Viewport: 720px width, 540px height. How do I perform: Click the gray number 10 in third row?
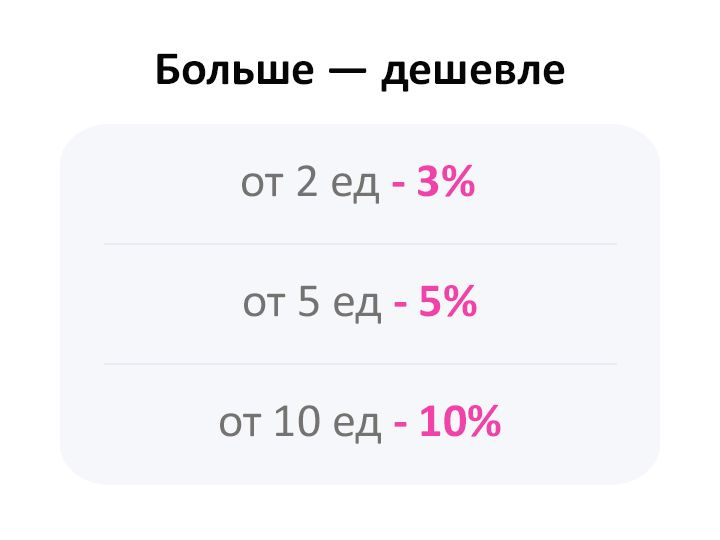297,421
